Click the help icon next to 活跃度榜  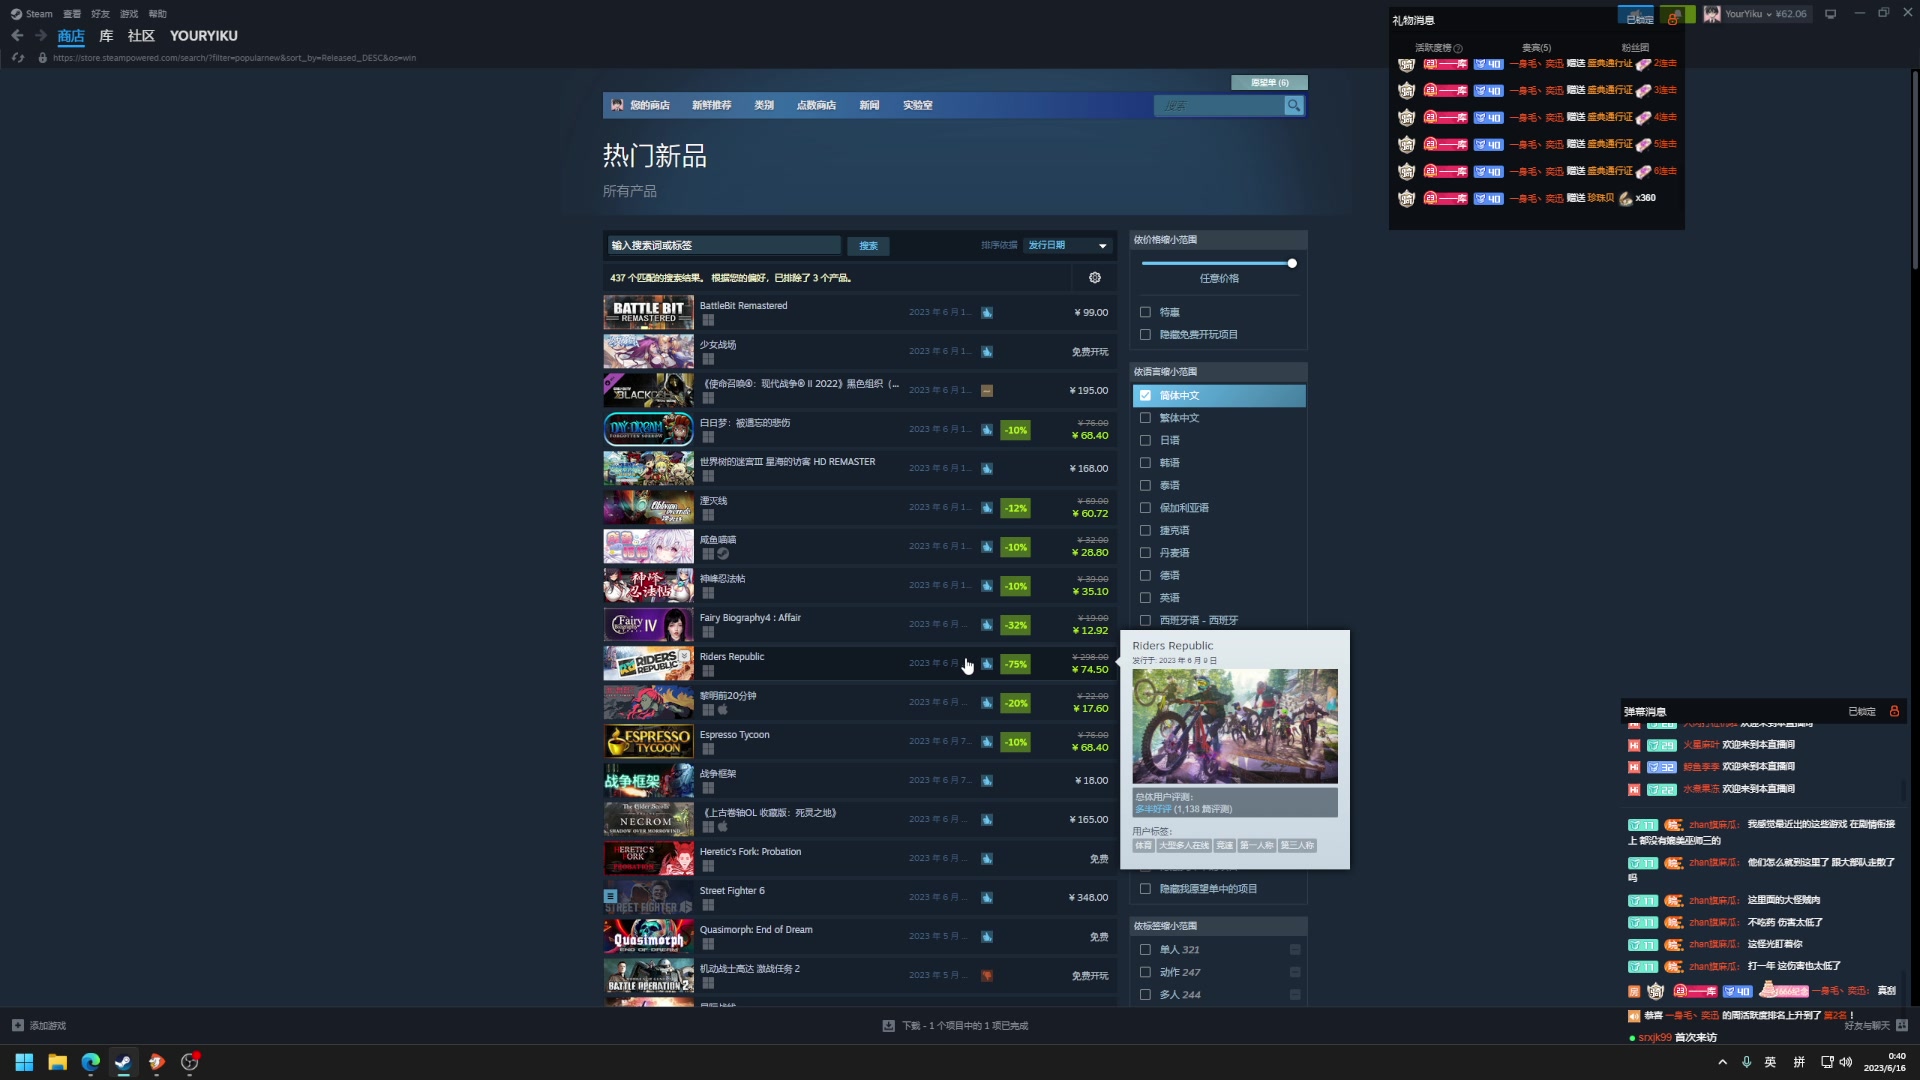coord(1458,48)
